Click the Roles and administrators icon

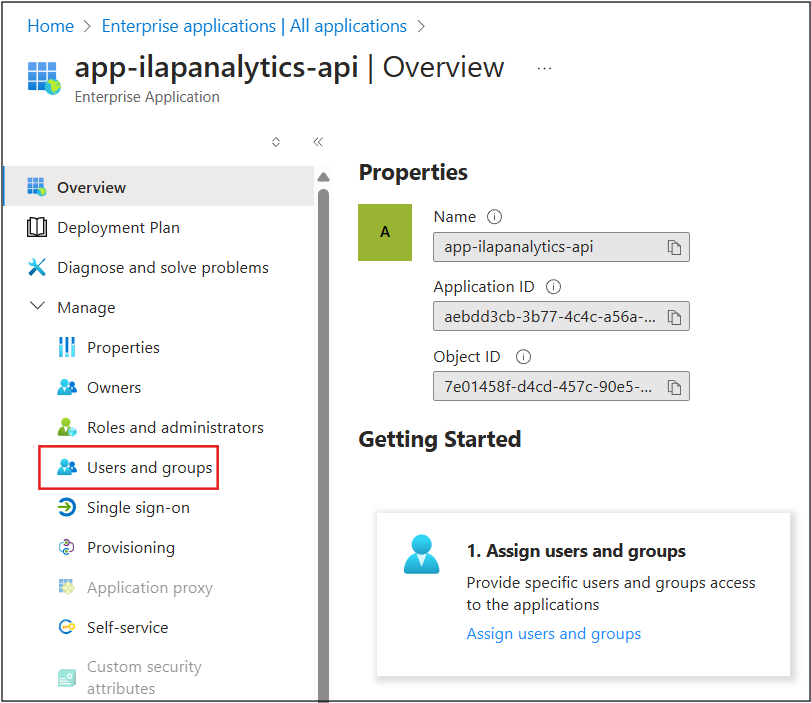(x=67, y=427)
